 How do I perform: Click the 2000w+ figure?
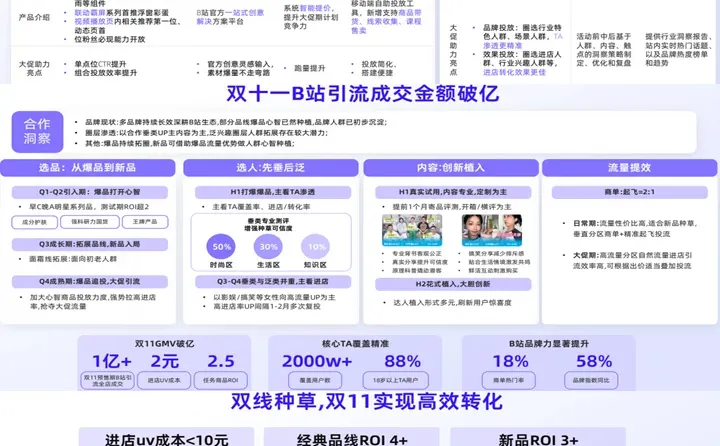click(x=317, y=361)
